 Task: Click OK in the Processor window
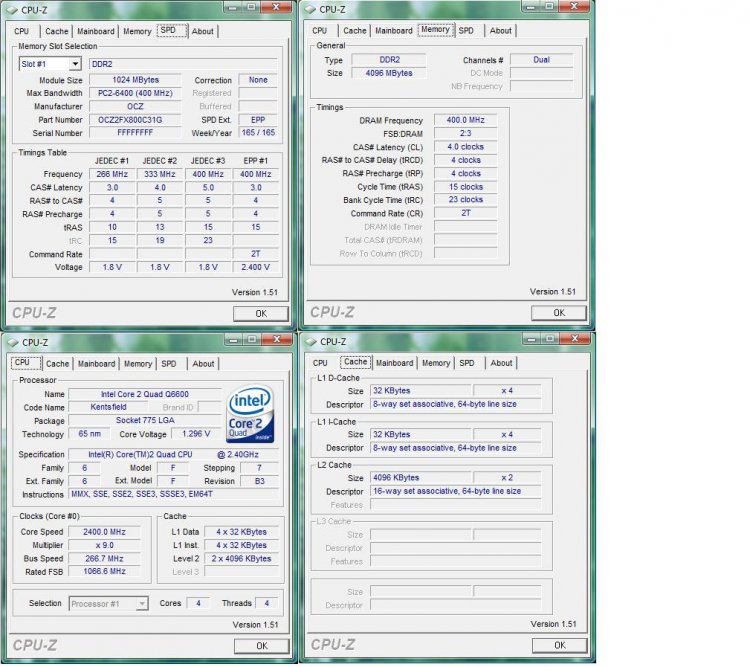click(262, 646)
